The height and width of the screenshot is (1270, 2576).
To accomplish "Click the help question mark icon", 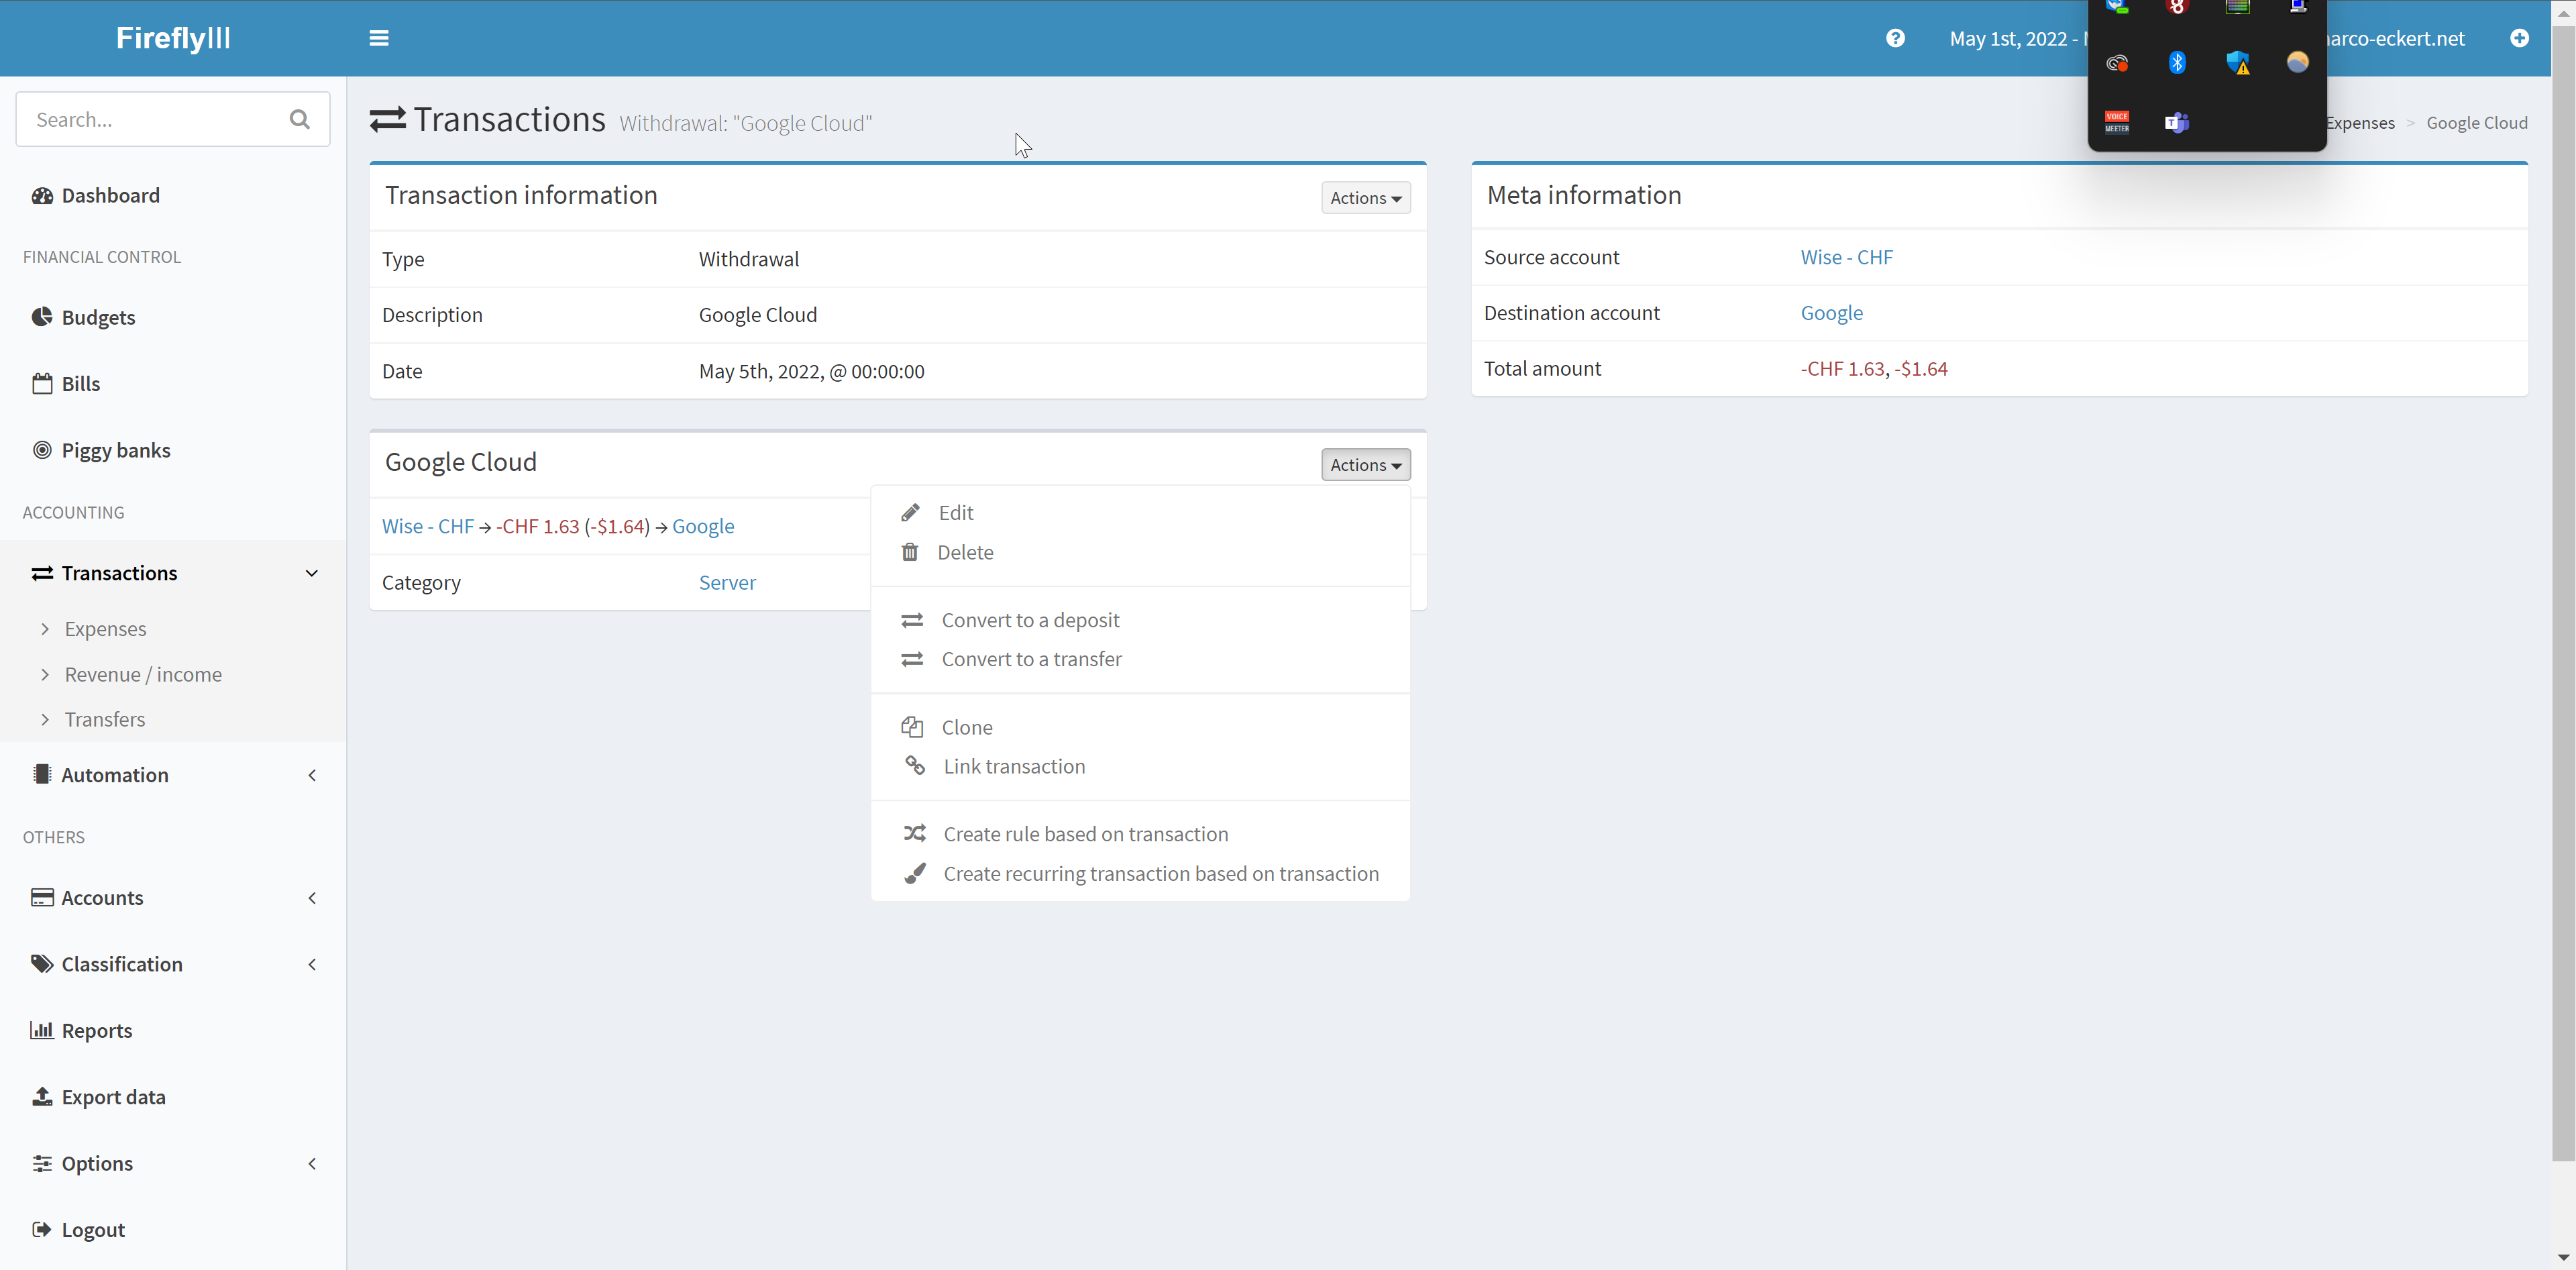I will point(1896,38).
